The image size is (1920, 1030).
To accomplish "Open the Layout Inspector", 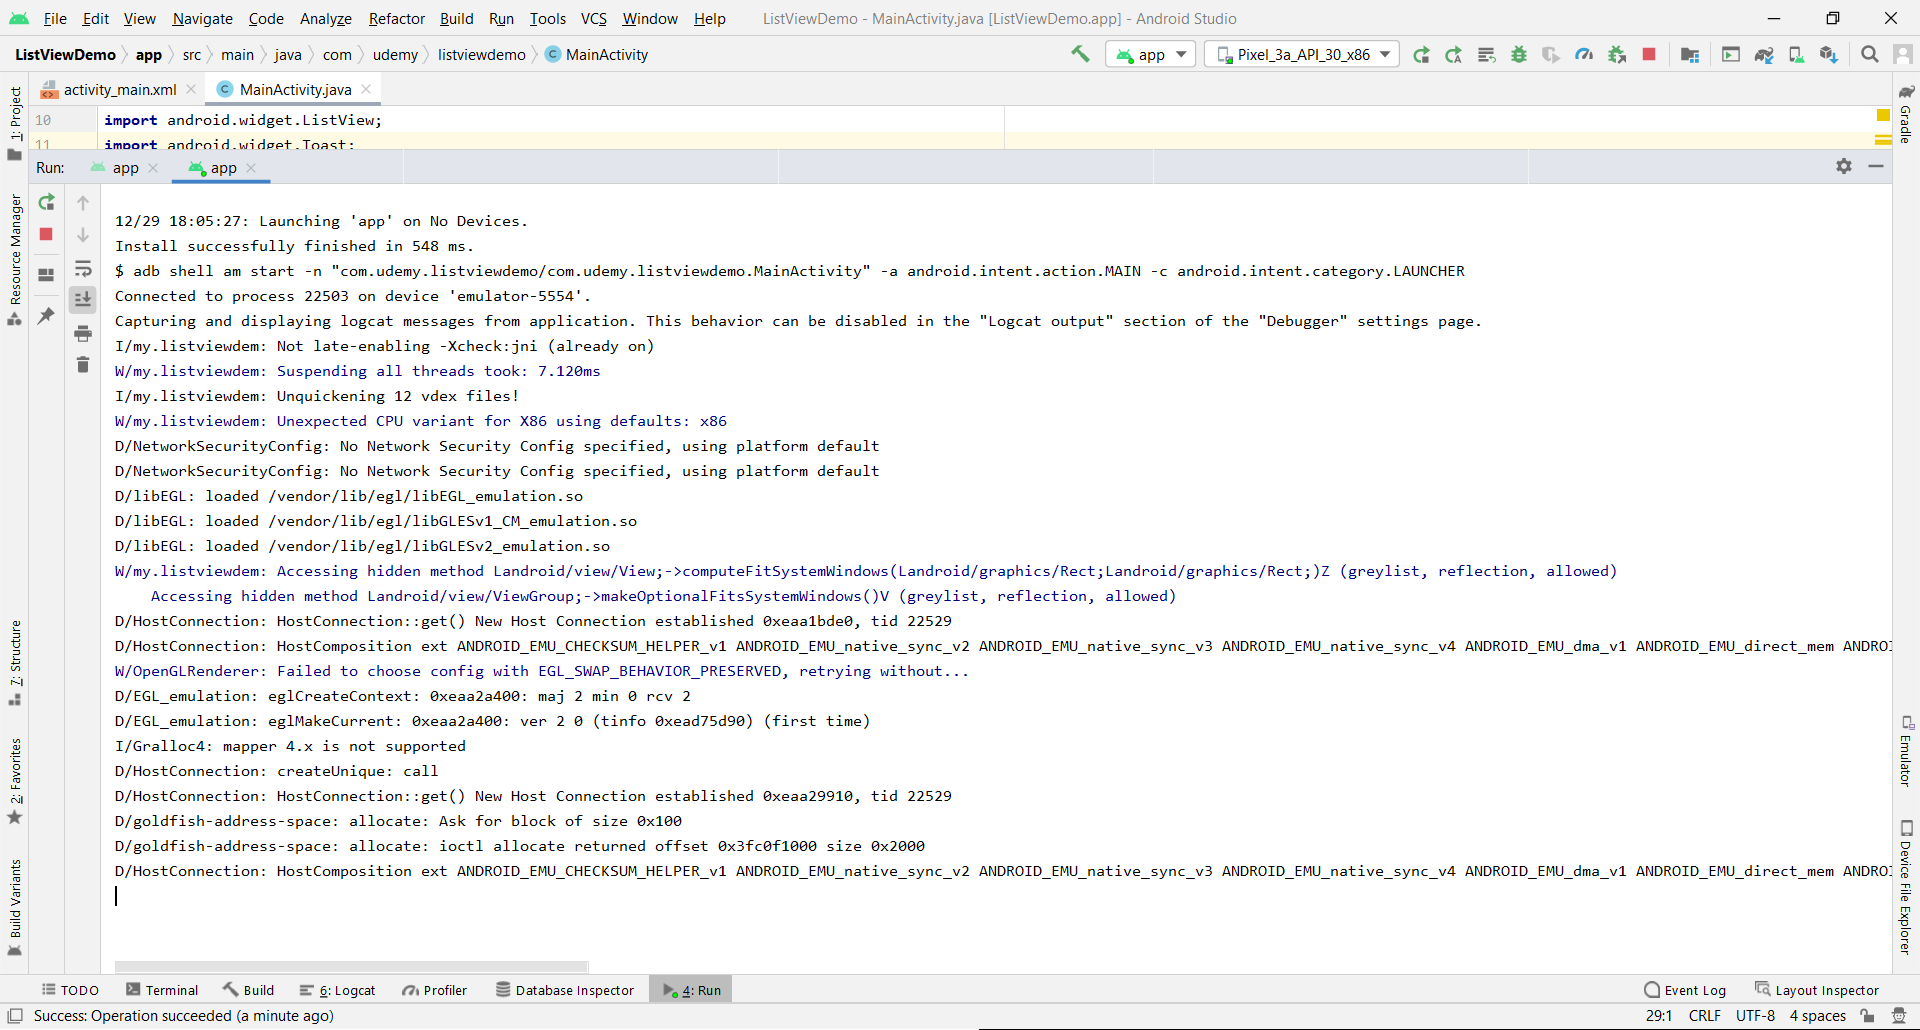I will 1818,990.
